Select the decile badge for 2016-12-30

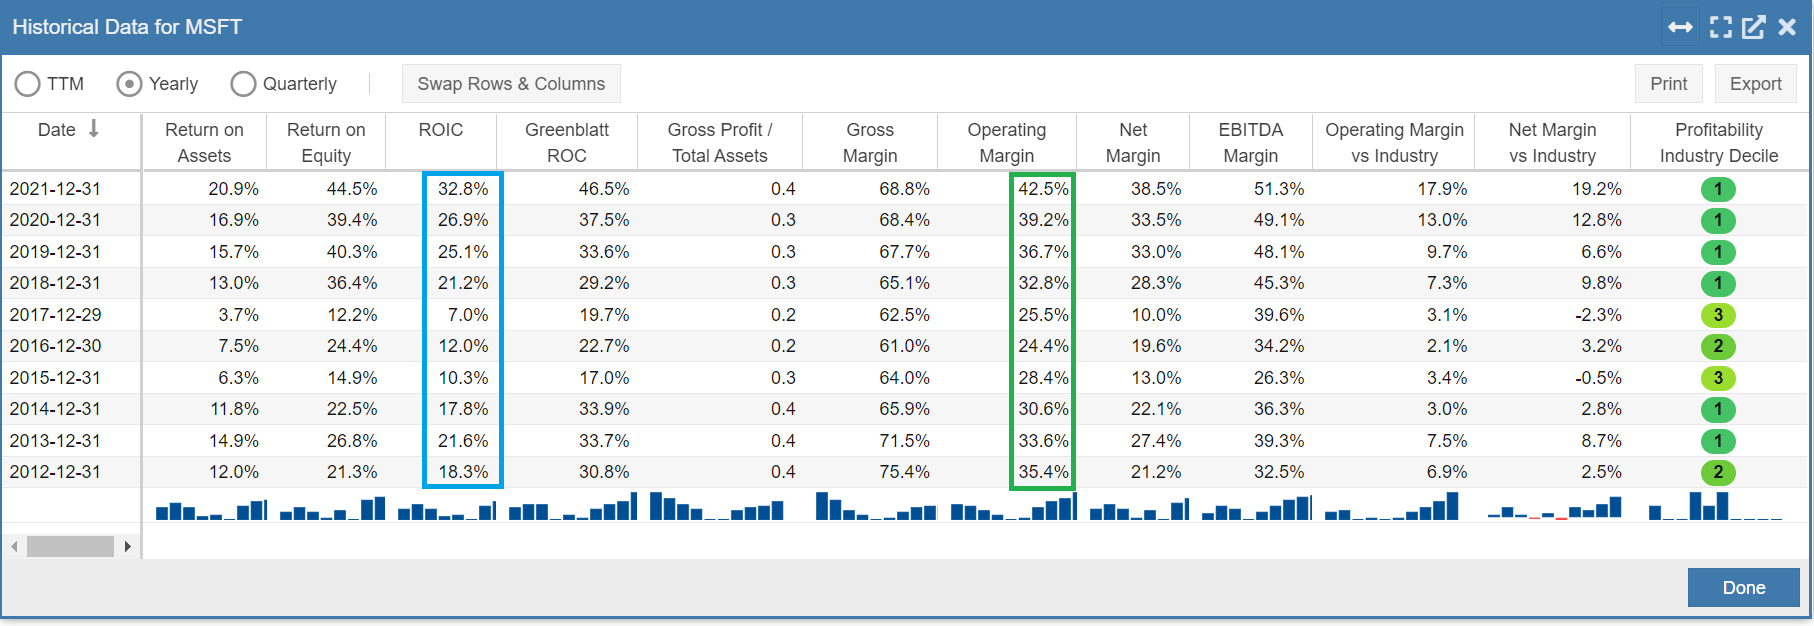point(1718,346)
